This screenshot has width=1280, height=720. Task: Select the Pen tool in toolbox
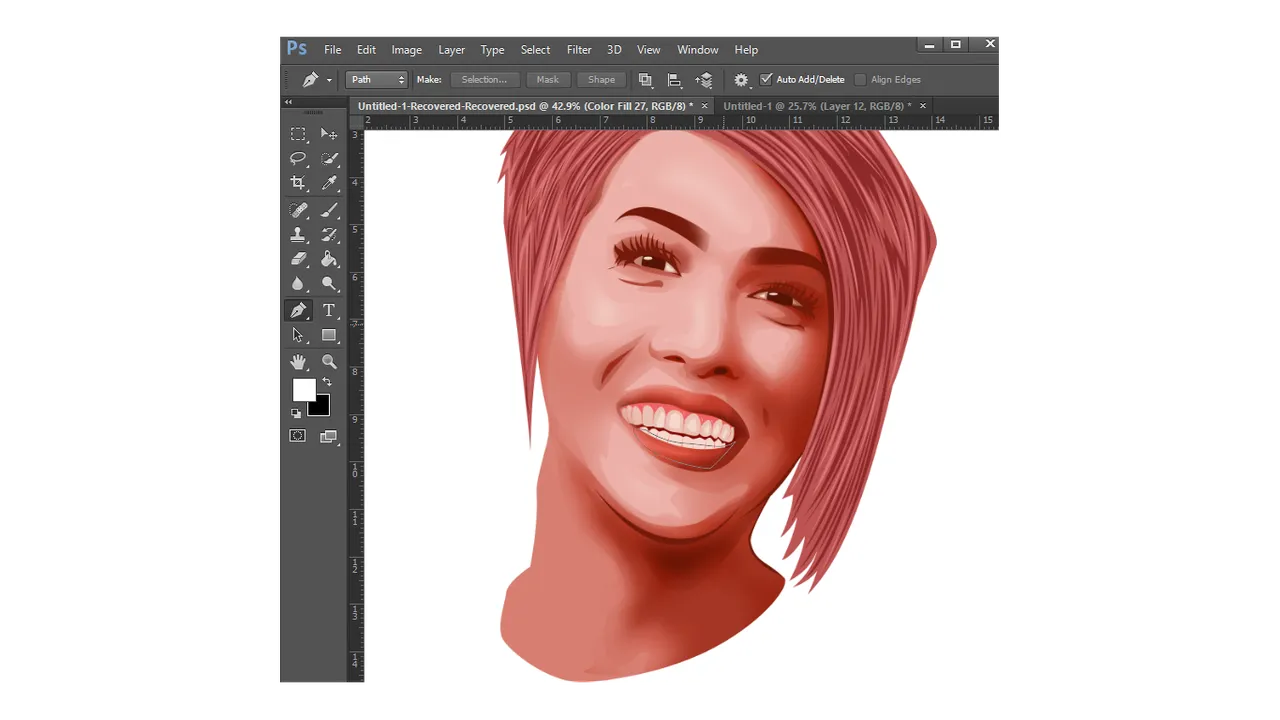pos(298,311)
